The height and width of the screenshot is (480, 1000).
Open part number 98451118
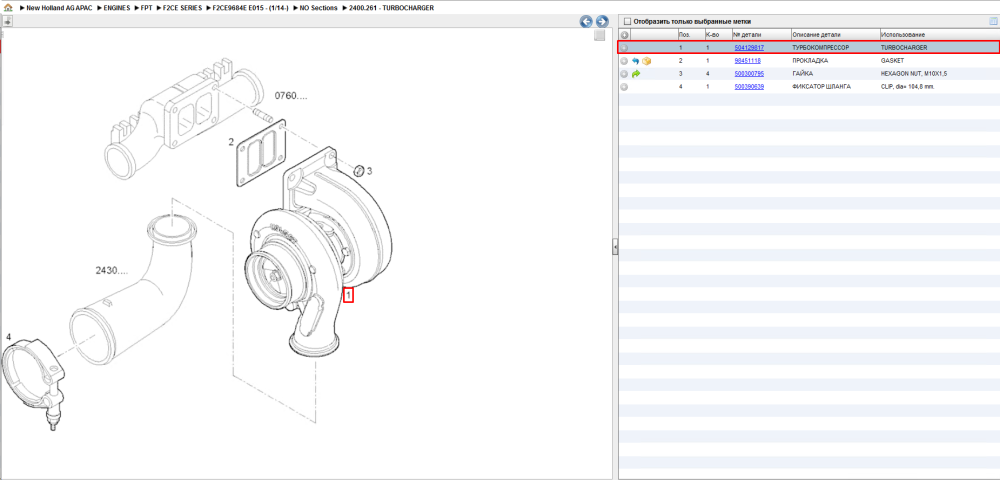coord(747,61)
